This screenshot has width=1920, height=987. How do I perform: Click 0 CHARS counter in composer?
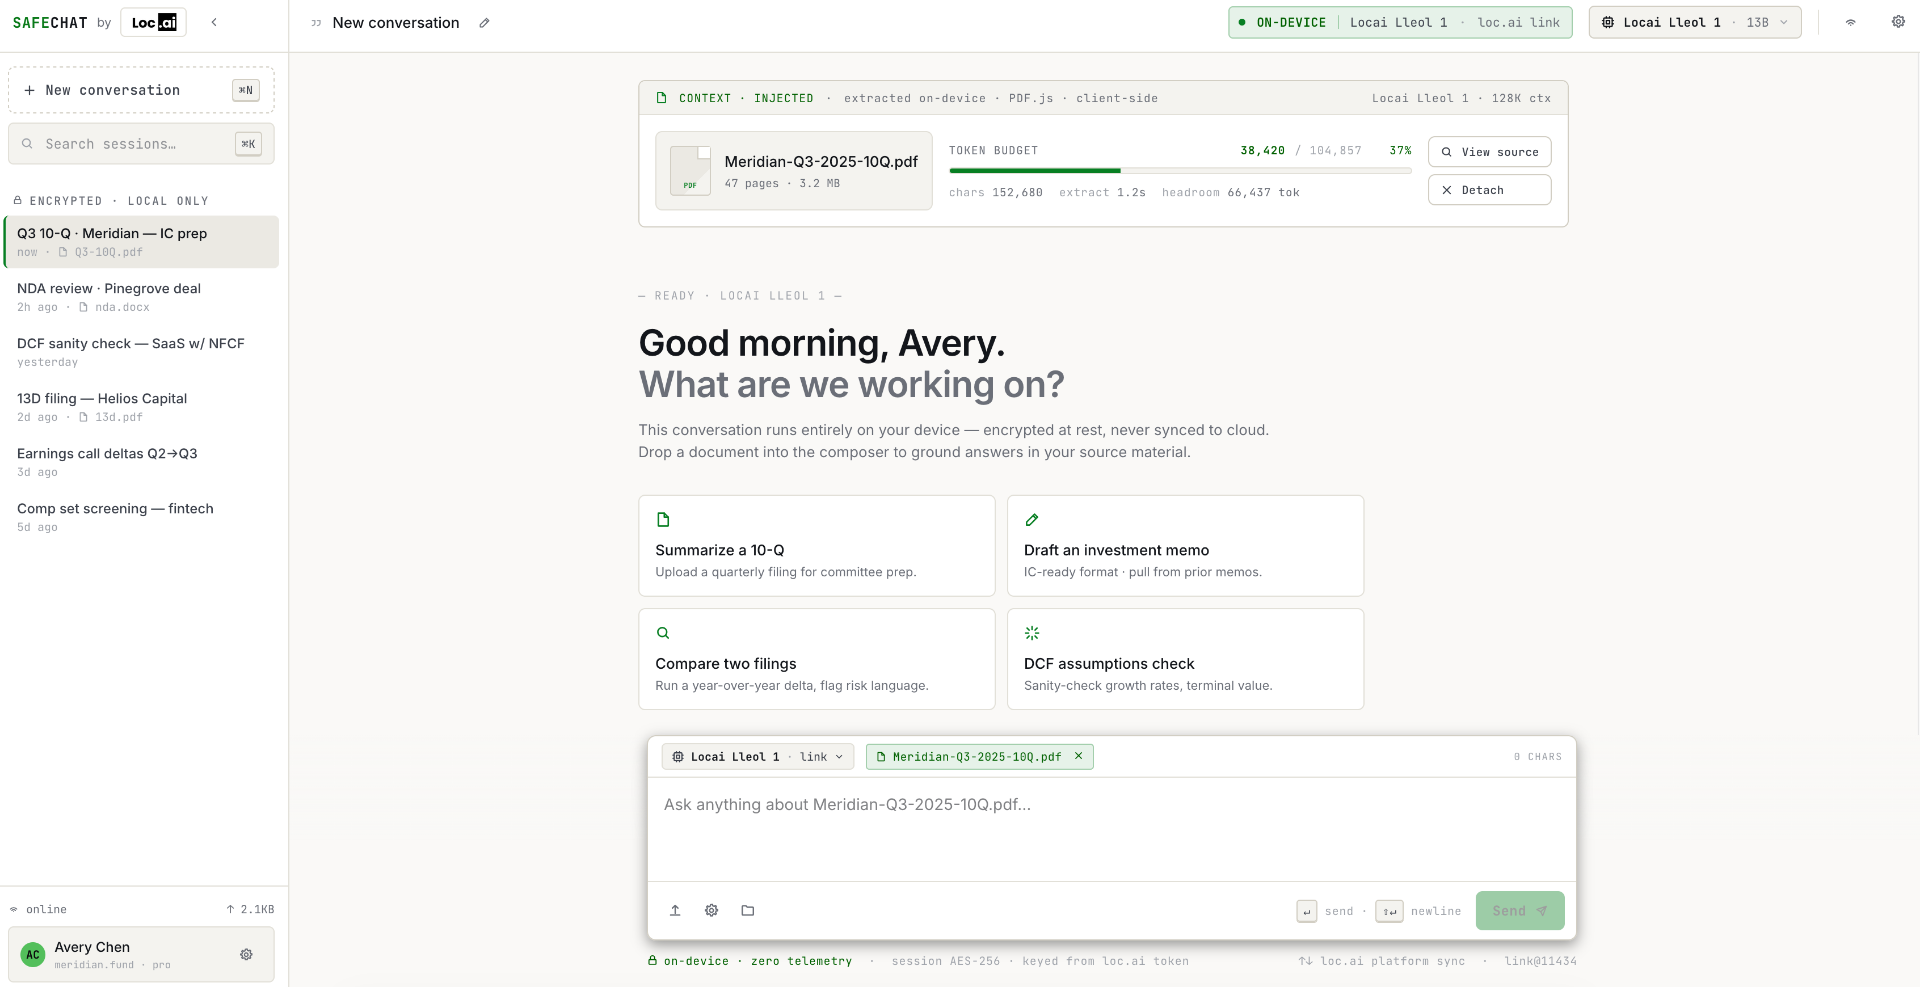click(x=1537, y=757)
